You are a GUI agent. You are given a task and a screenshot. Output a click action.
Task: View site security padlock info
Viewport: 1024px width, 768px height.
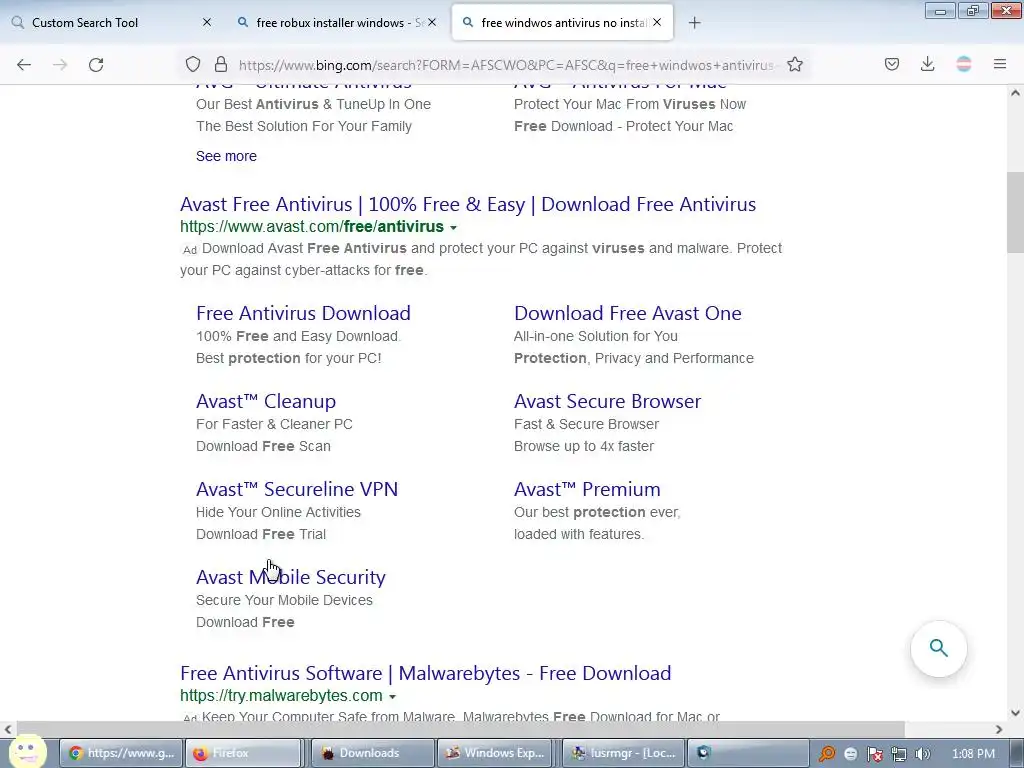tap(221, 64)
